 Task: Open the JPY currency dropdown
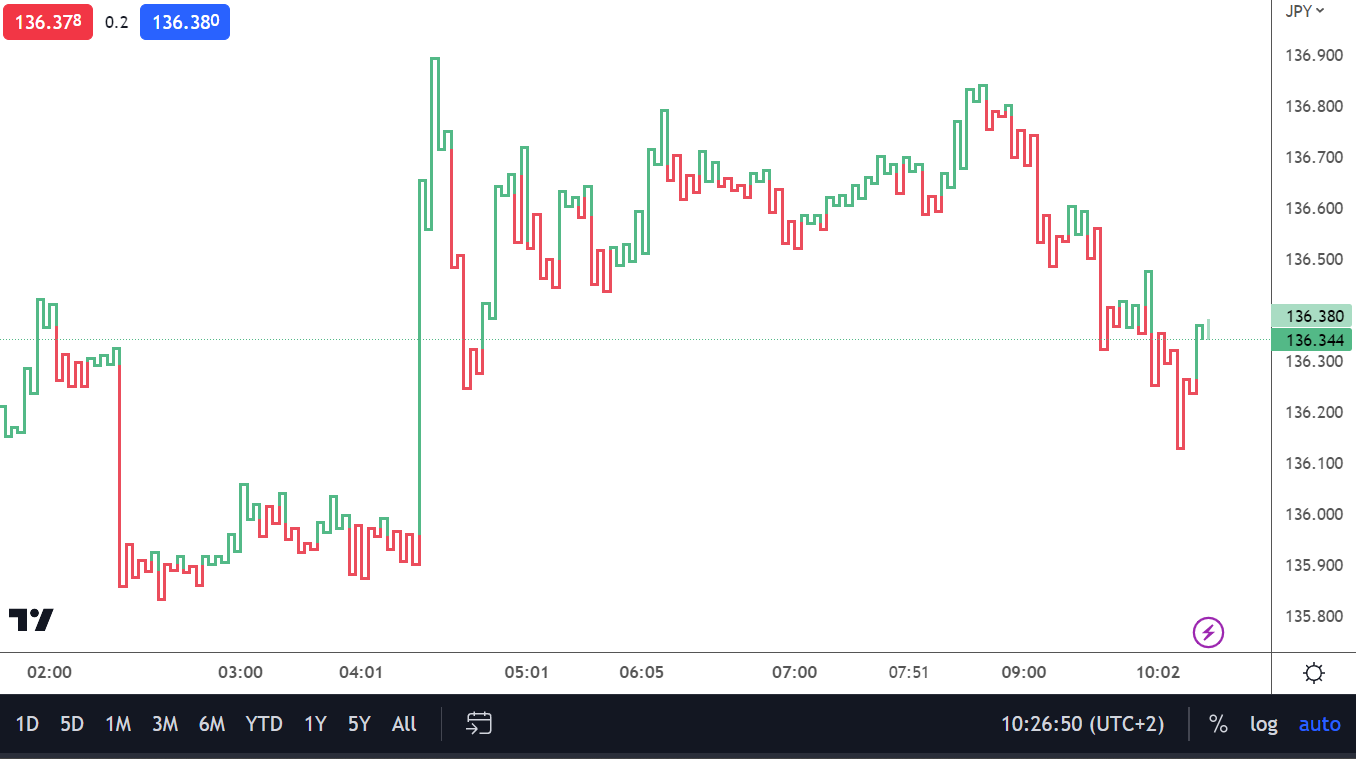coord(1305,11)
